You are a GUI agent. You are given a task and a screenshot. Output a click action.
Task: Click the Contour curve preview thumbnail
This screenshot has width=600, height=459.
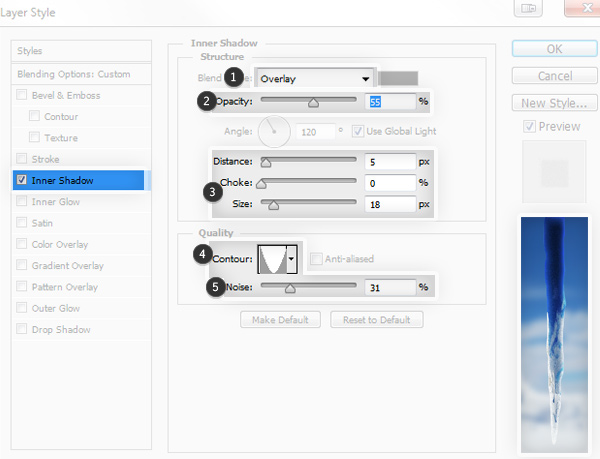click(271, 260)
